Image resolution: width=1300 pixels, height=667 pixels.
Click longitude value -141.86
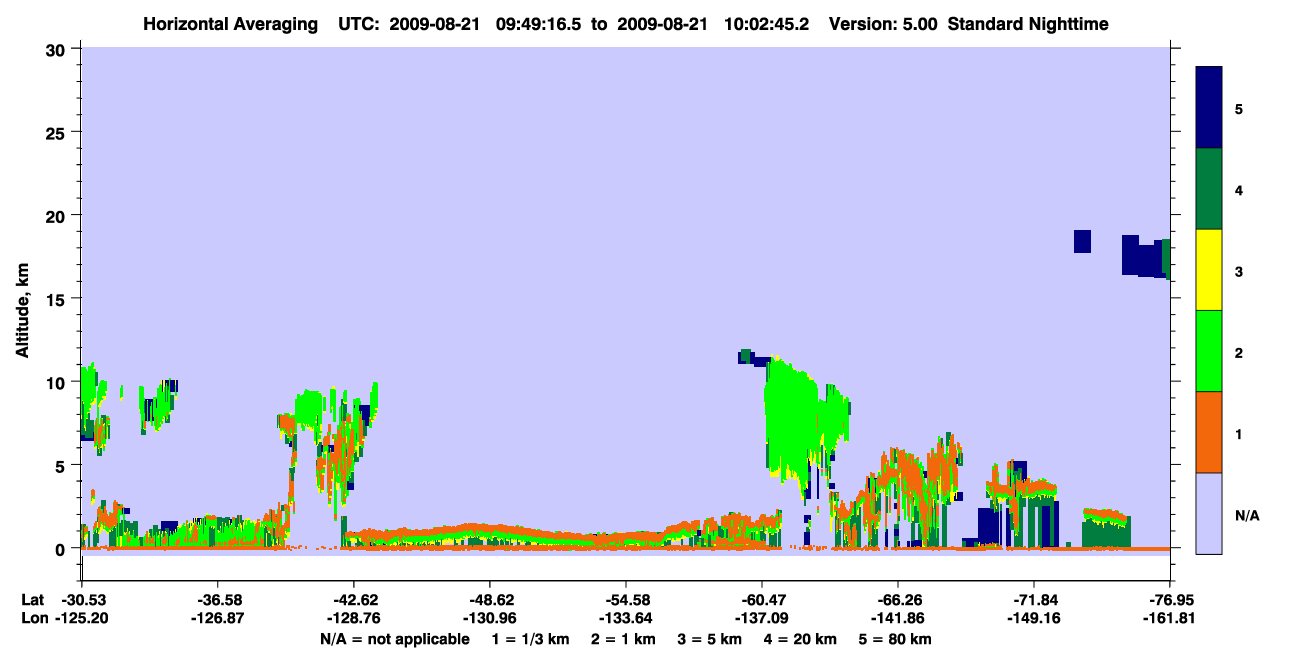point(898,619)
